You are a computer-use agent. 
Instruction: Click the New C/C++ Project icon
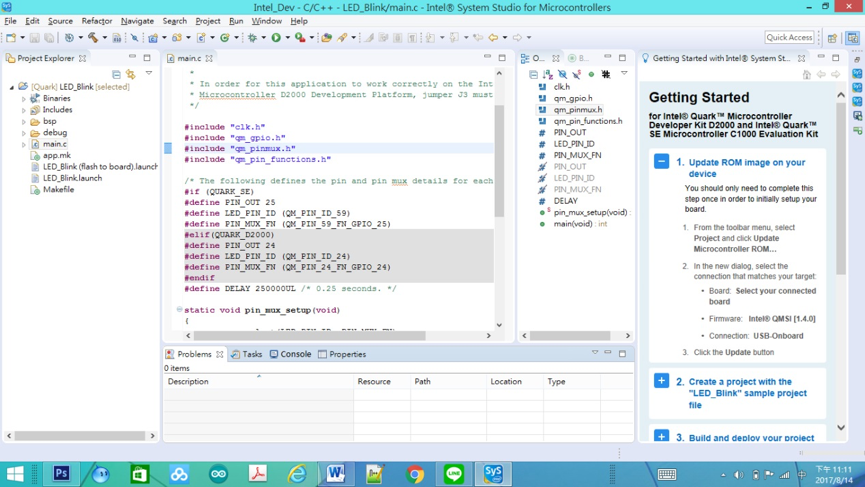tap(153, 38)
